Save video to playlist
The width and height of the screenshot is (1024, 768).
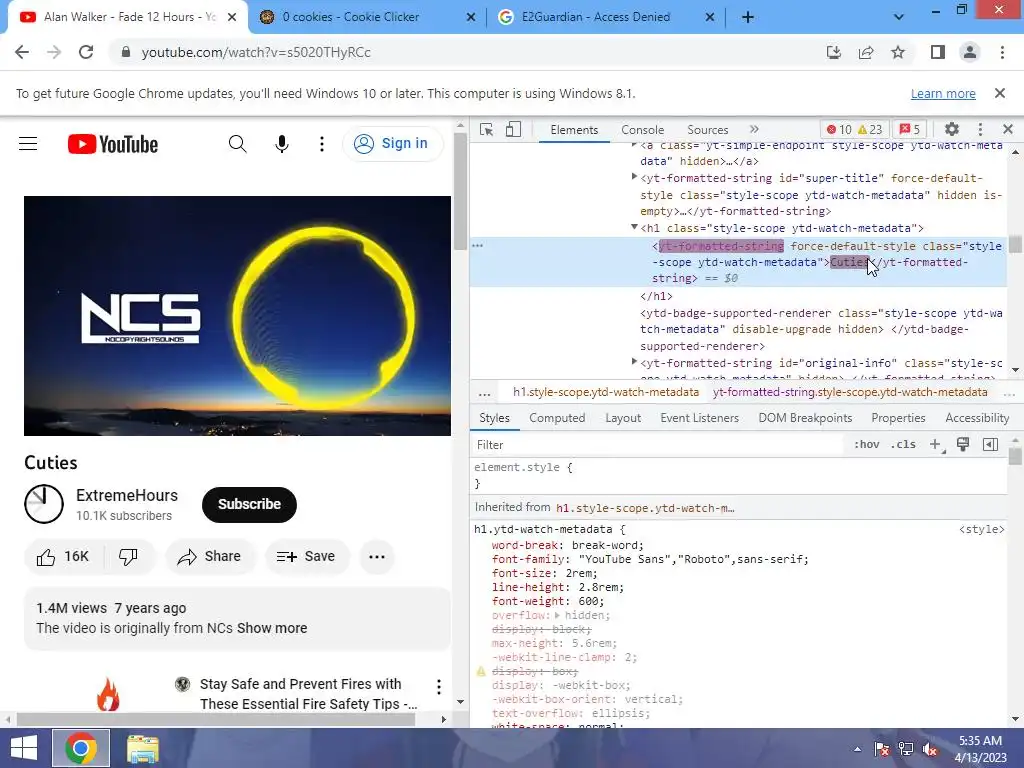tap(306, 556)
